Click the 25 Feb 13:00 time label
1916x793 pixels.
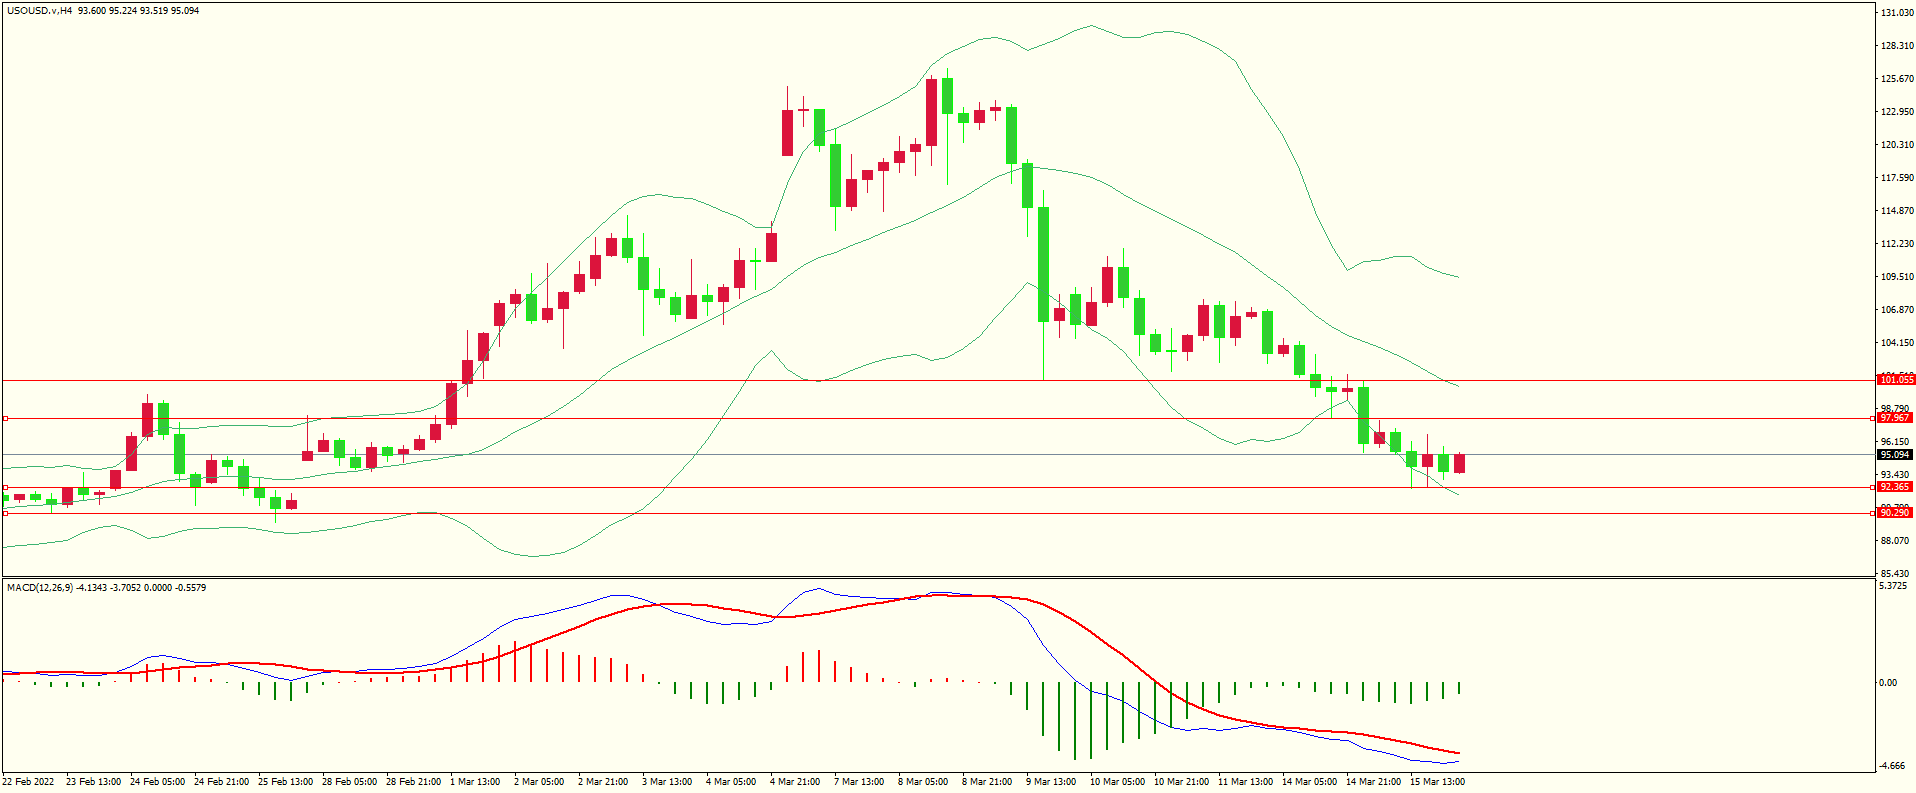pyautogui.click(x=285, y=782)
